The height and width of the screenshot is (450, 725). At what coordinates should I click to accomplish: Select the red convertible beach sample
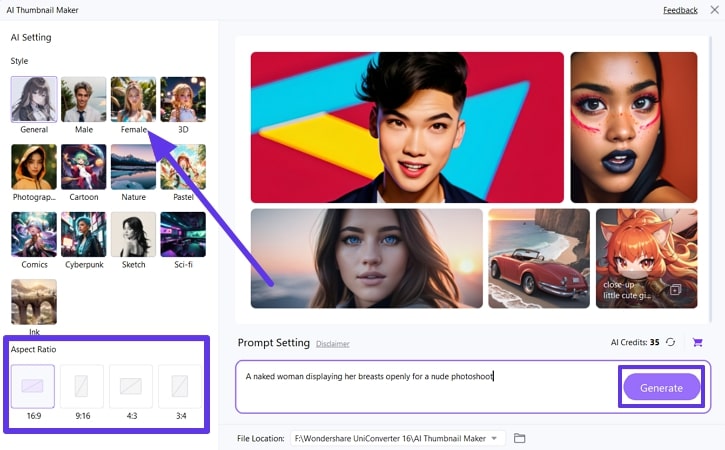[539, 258]
